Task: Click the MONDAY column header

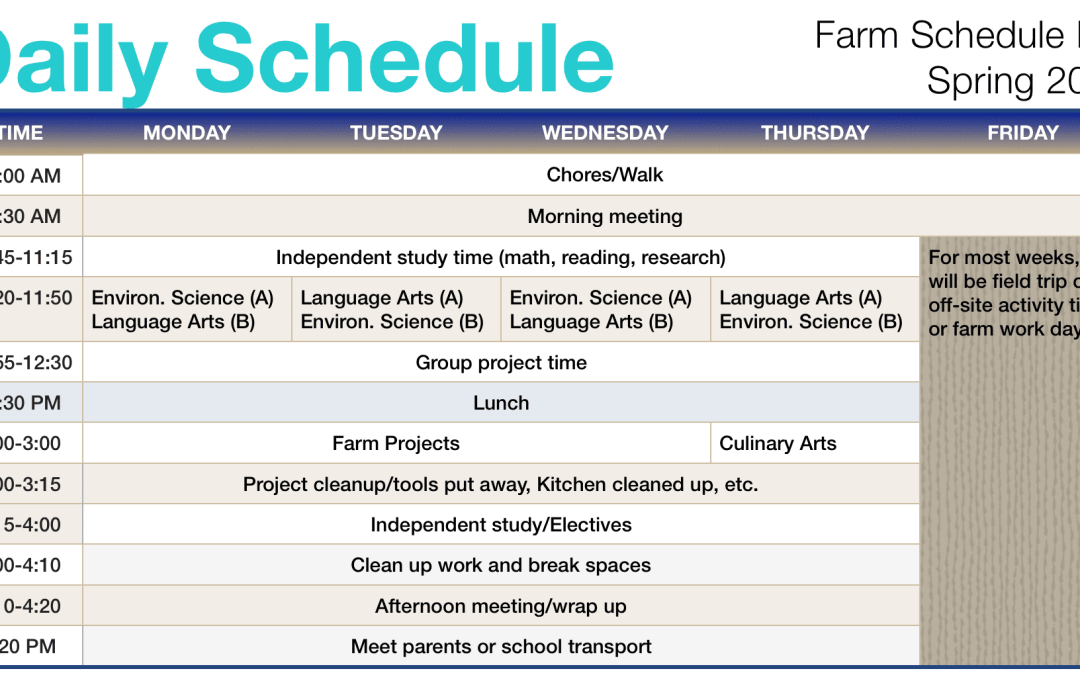Action: [187, 133]
